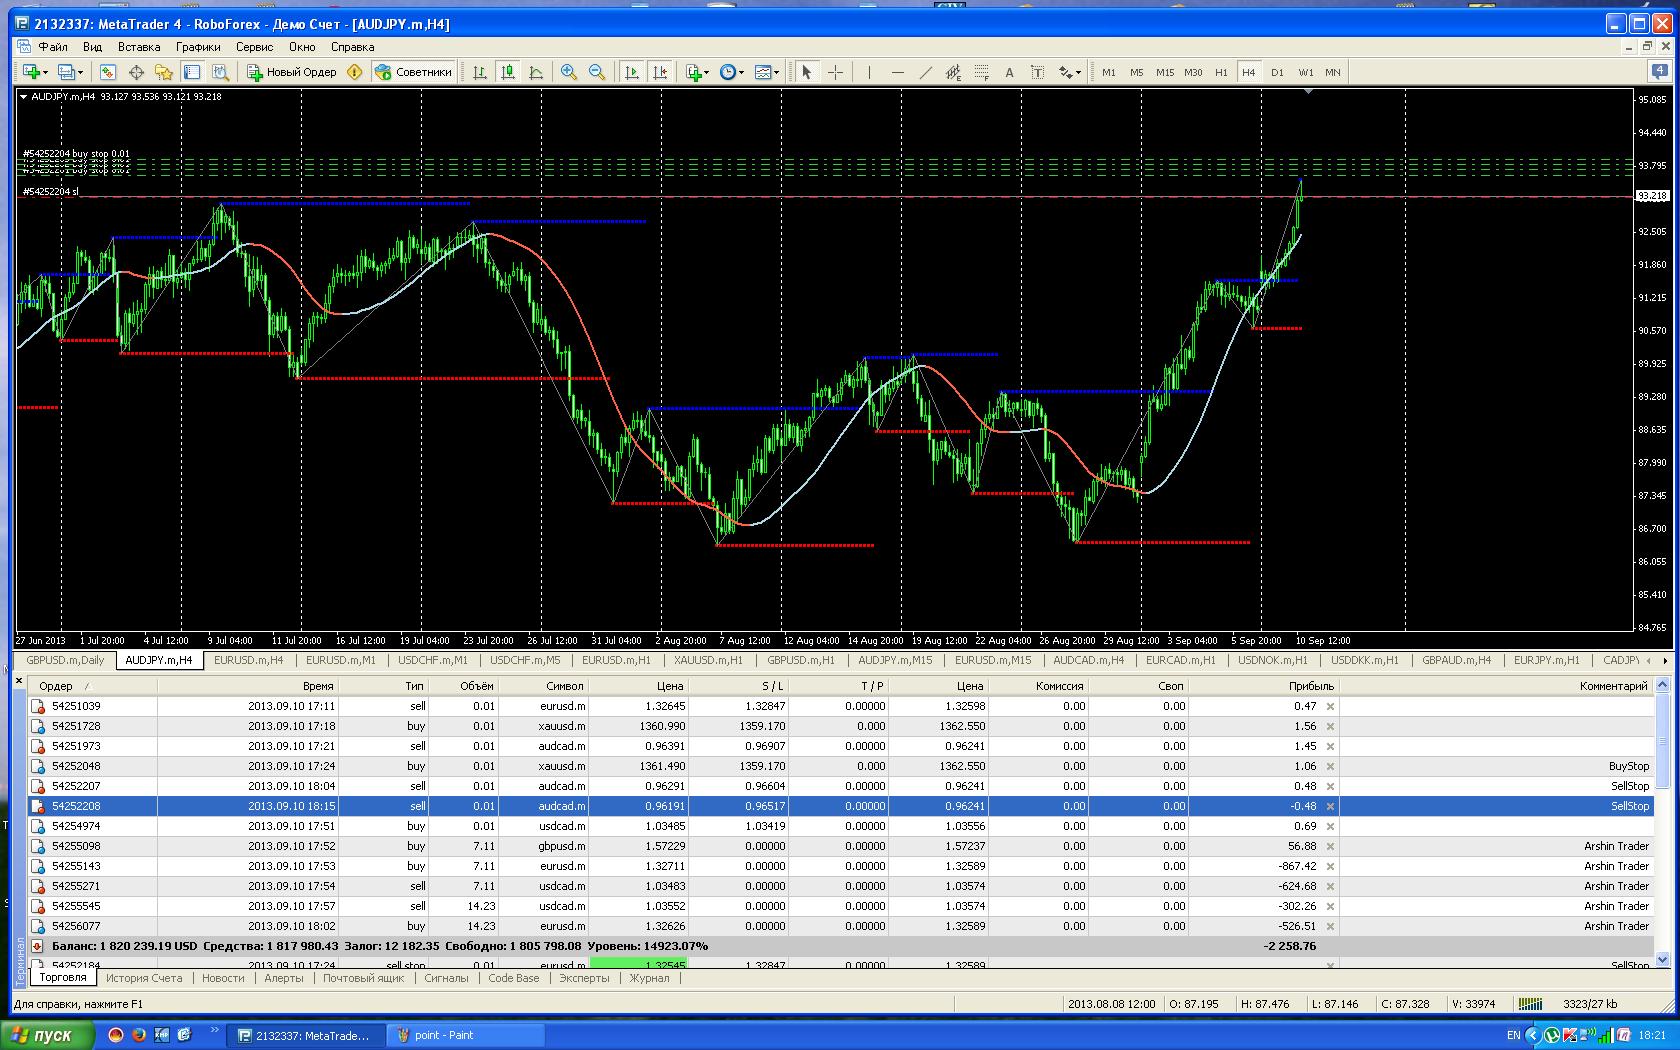Open the Market Watch window icon
1680x1050 pixels.
pos(108,72)
